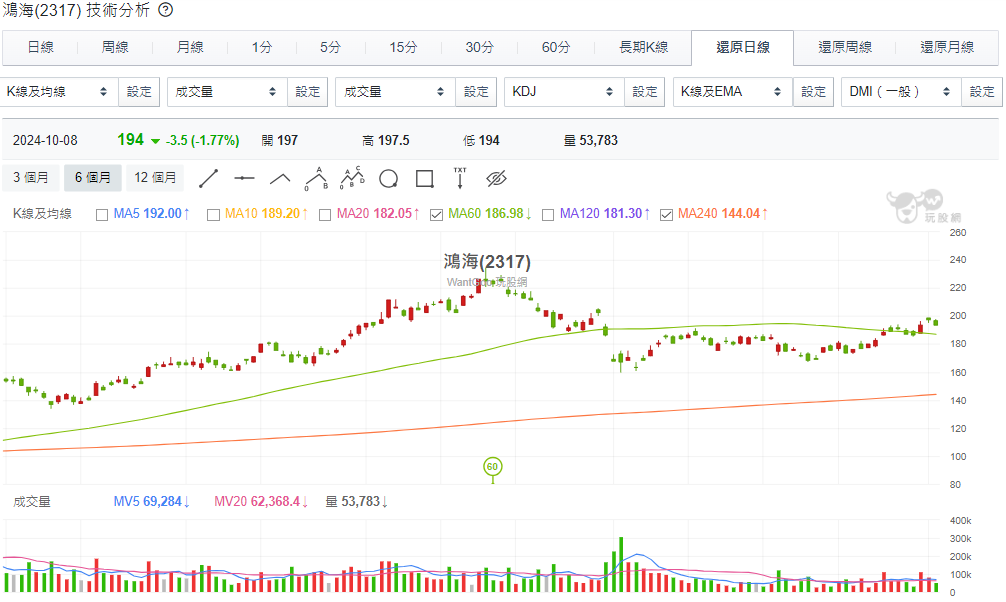Select the horizontal line drawing tool
Image resolution: width=1006 pixels, height=602 pixels.
click(244, 178)
